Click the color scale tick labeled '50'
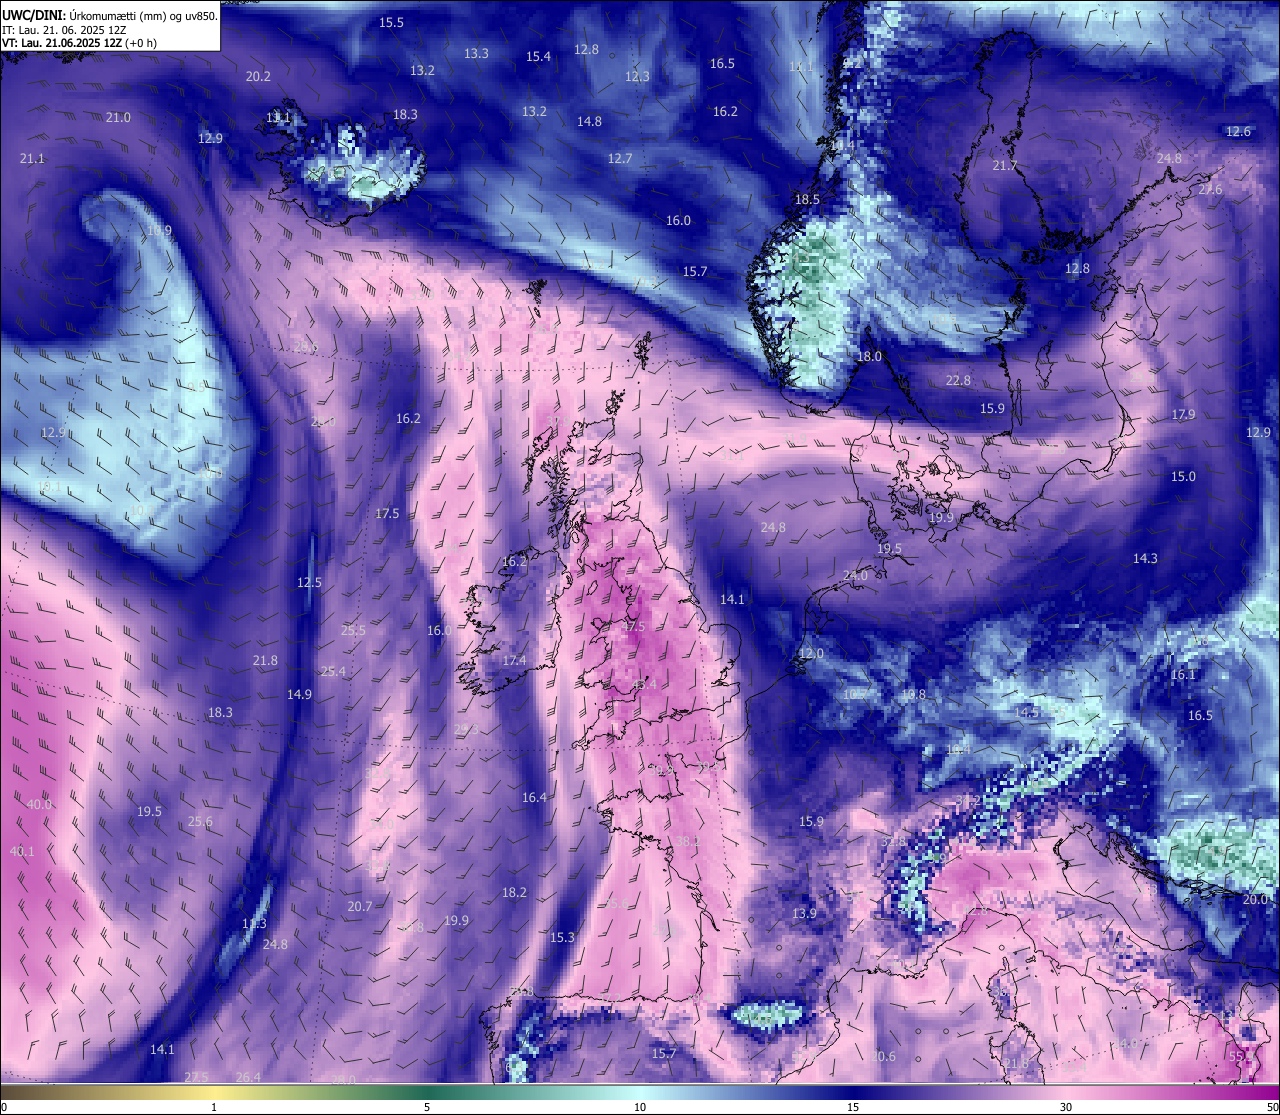1280x1115 pixels. [1271, 1107]
